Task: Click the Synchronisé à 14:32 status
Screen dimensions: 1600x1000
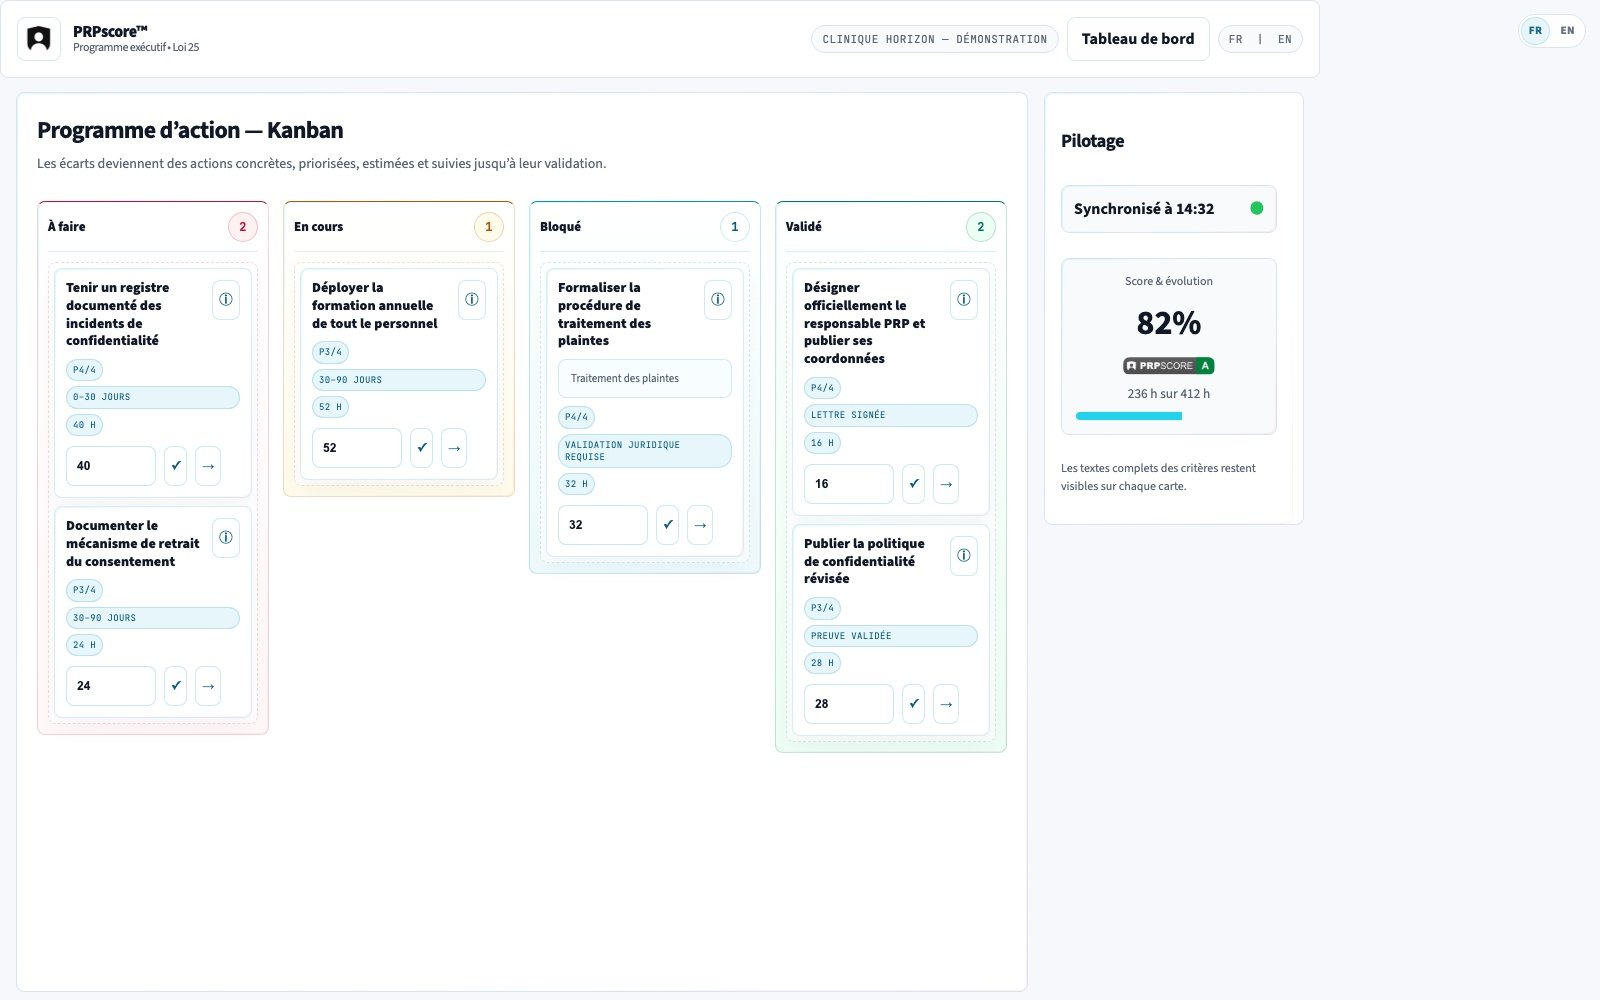Action: coord(1169,209)
